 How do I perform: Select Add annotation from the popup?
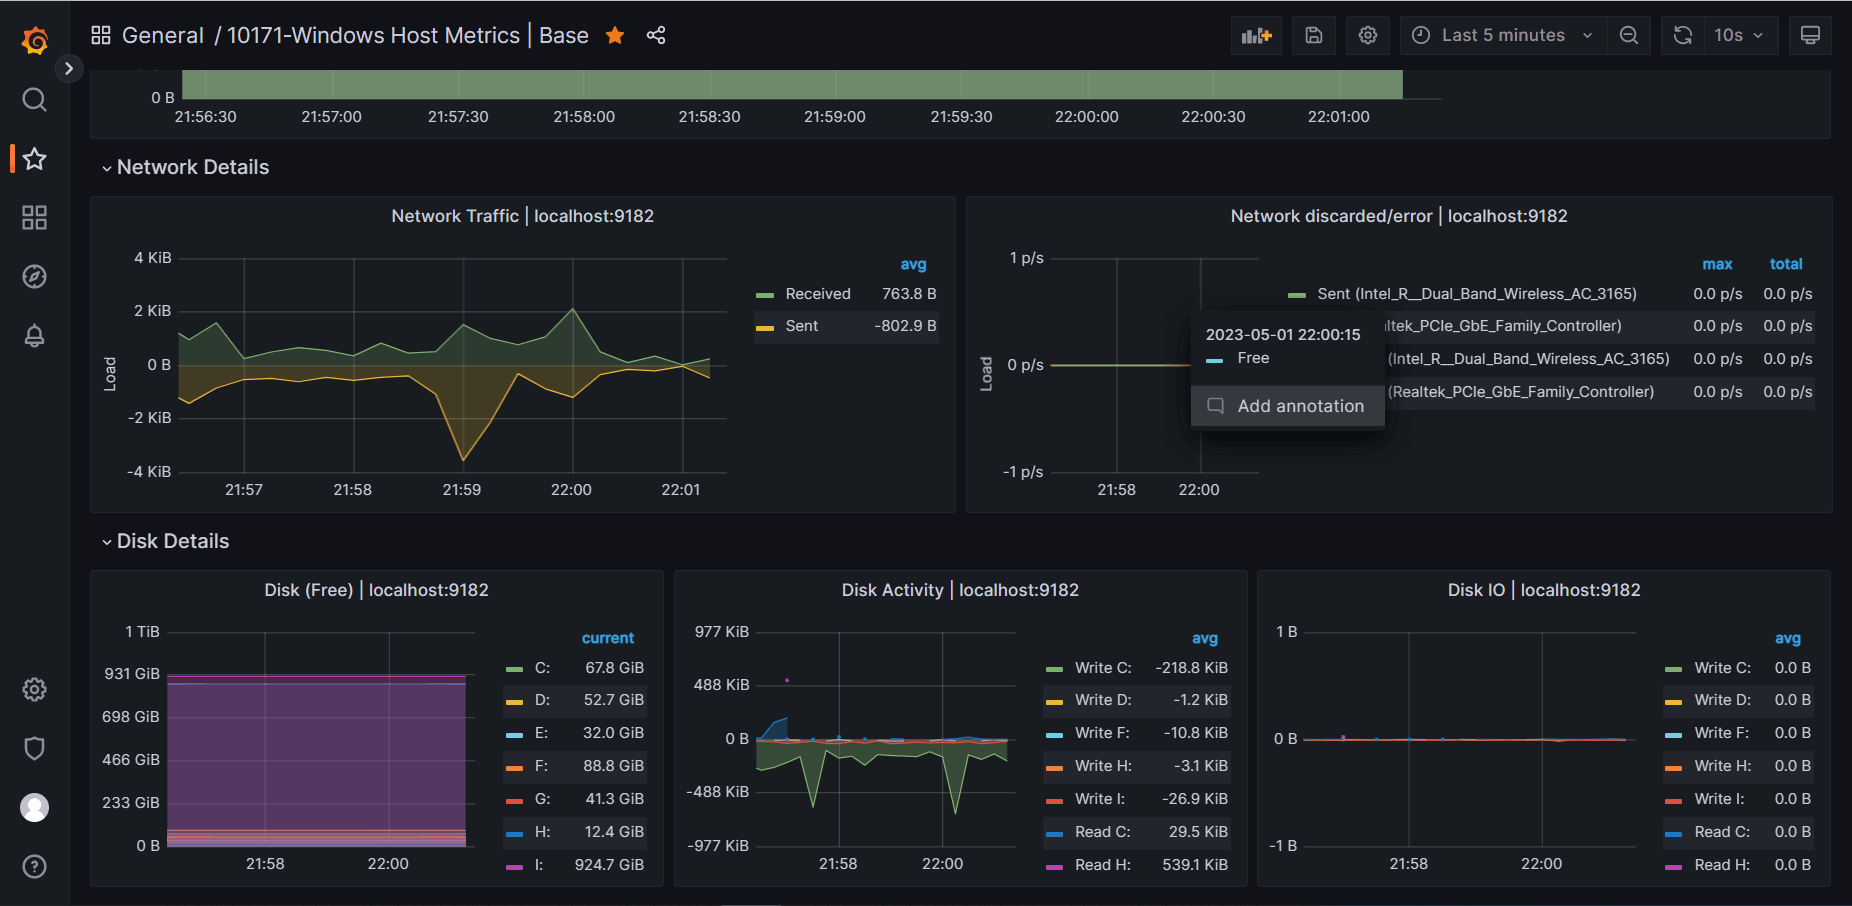tap(1299, 406)
